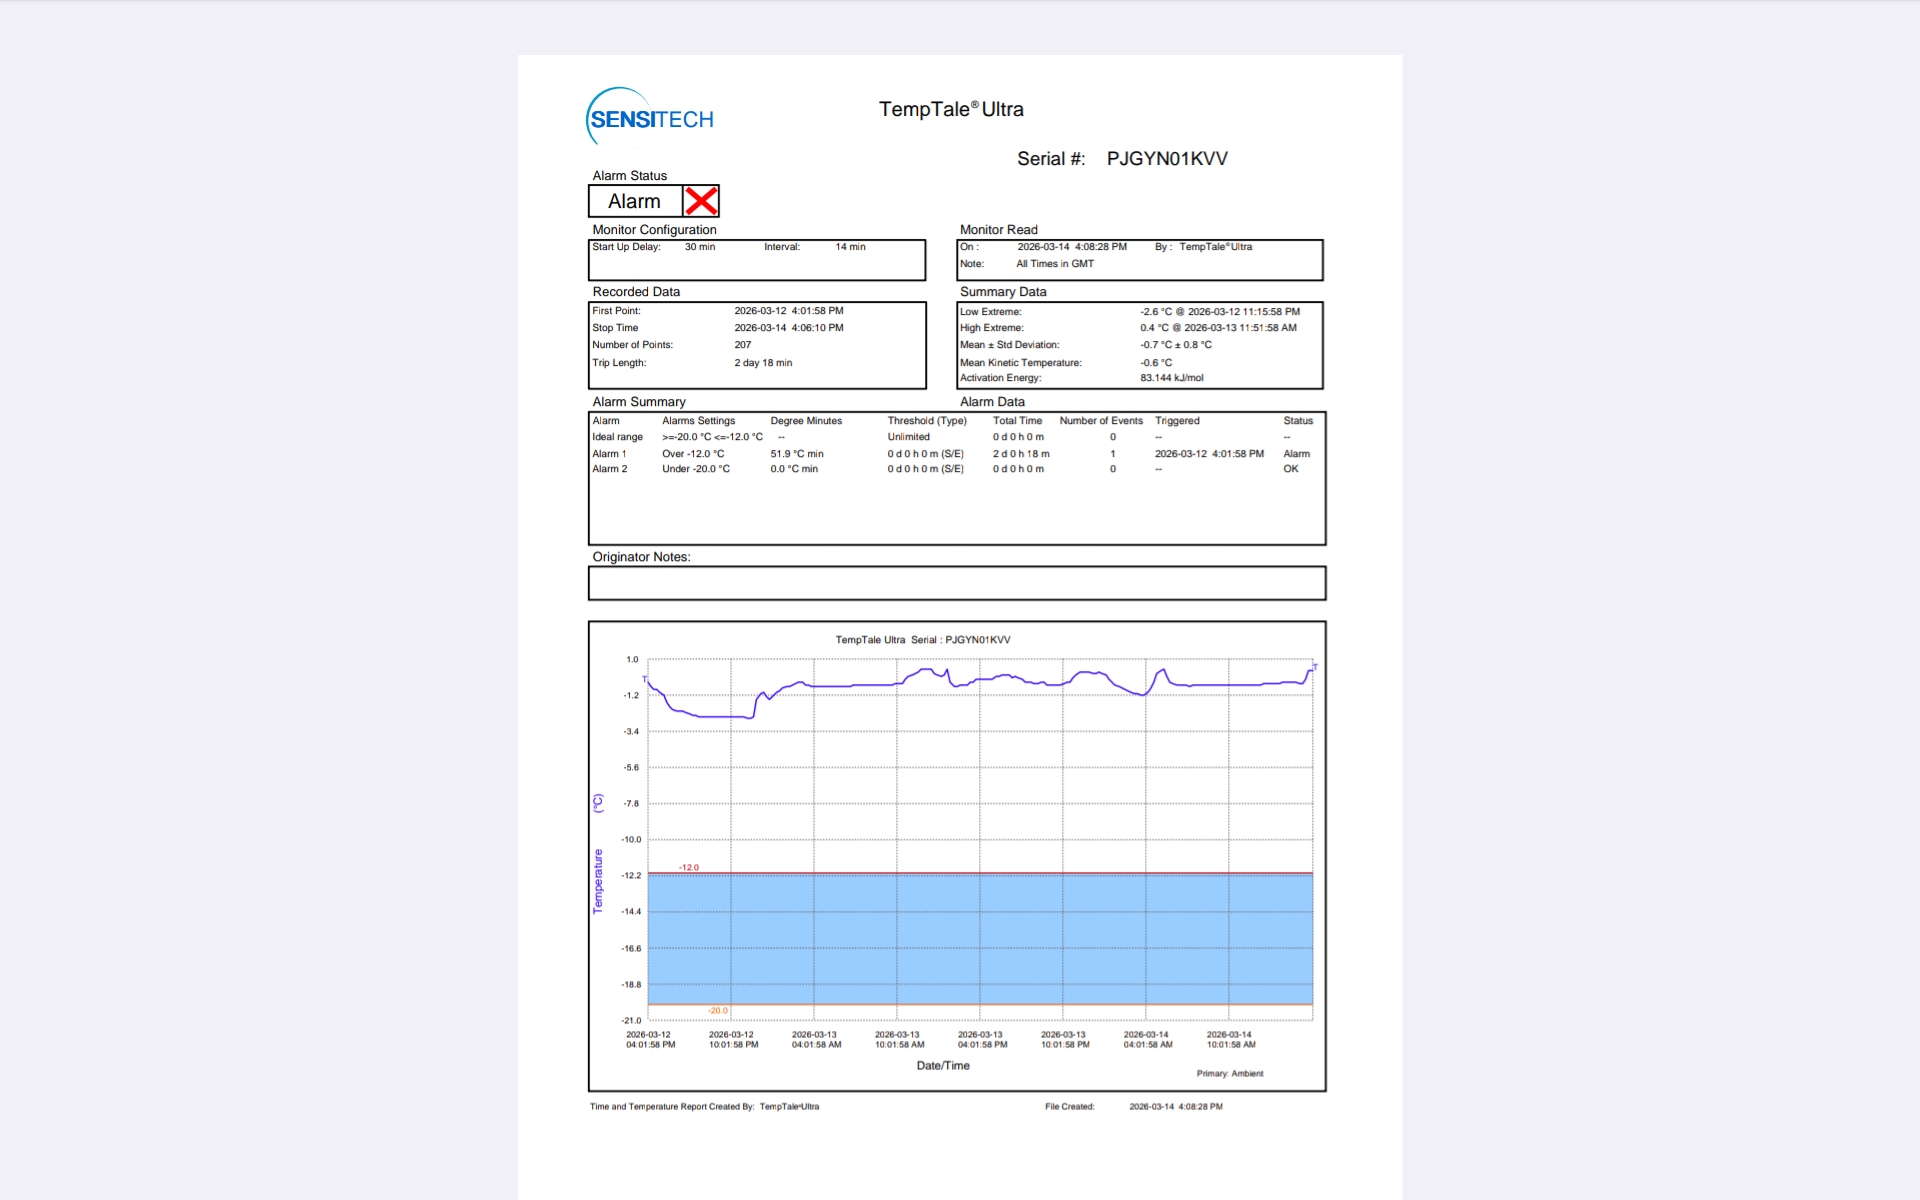This screenshot has width=1920, height=1200.
Task: Click the Sensitech logo
Action: 650,118
